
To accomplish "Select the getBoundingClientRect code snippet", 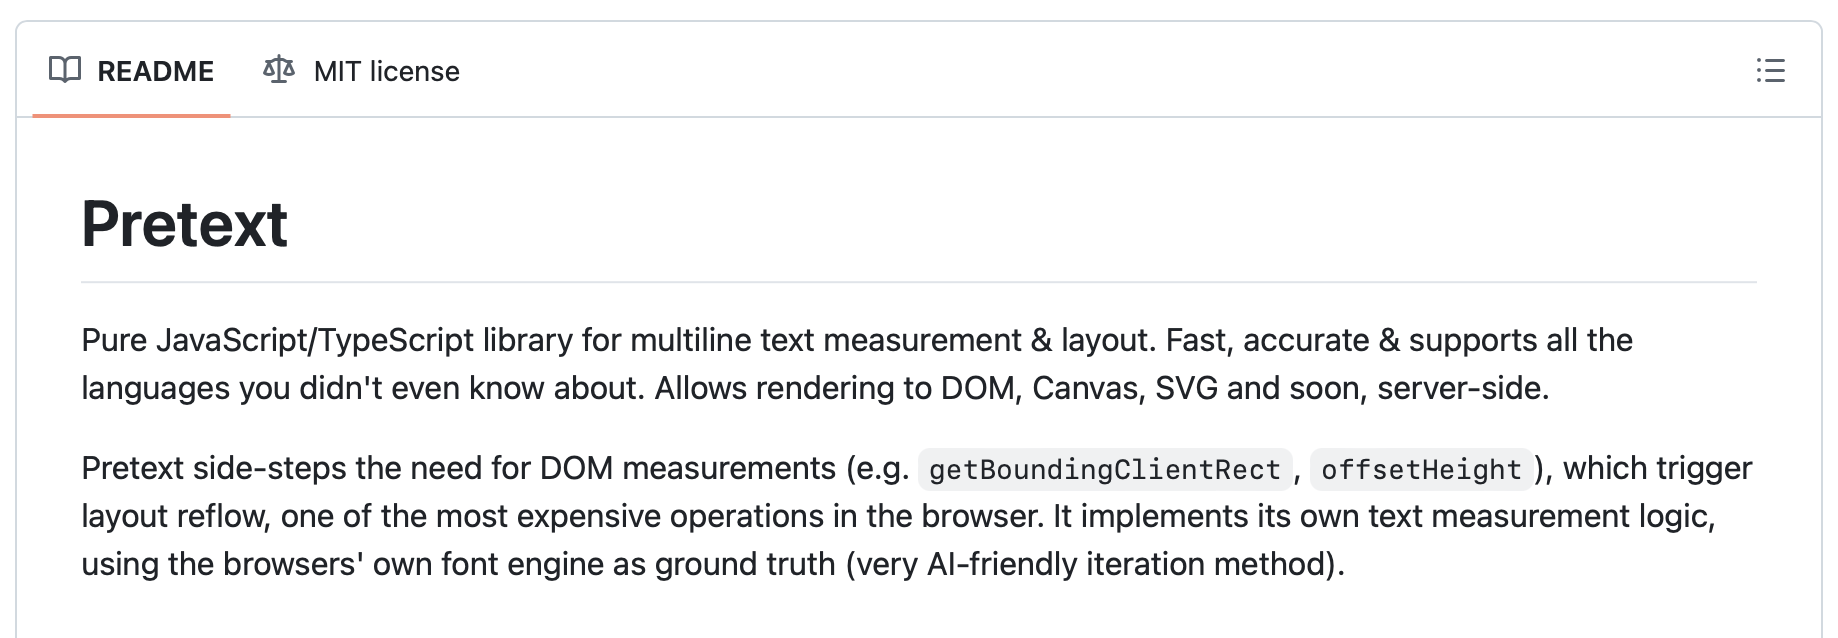I will (x=1105, y=469).
